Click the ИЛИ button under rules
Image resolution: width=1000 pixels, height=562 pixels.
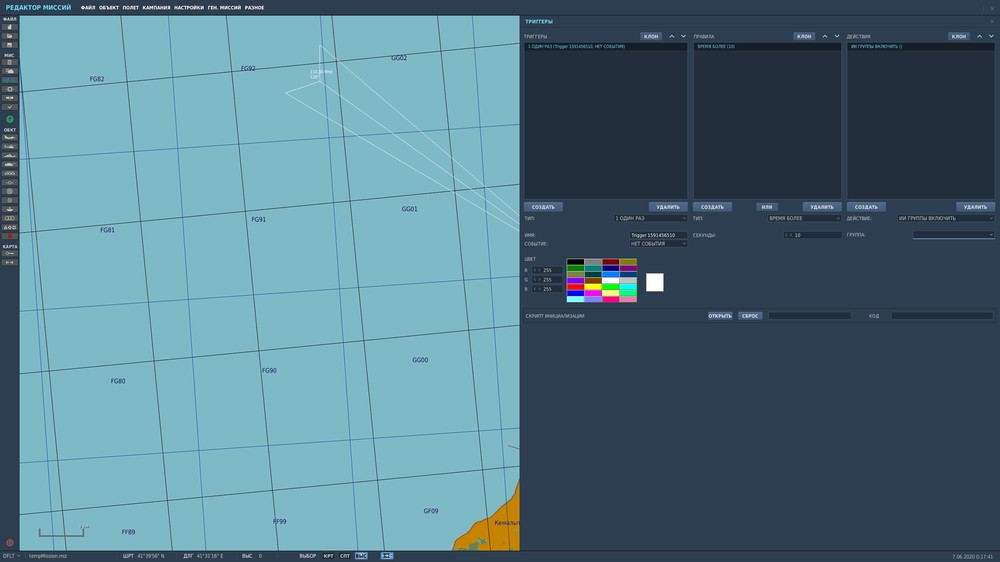[x=767, y=207]
